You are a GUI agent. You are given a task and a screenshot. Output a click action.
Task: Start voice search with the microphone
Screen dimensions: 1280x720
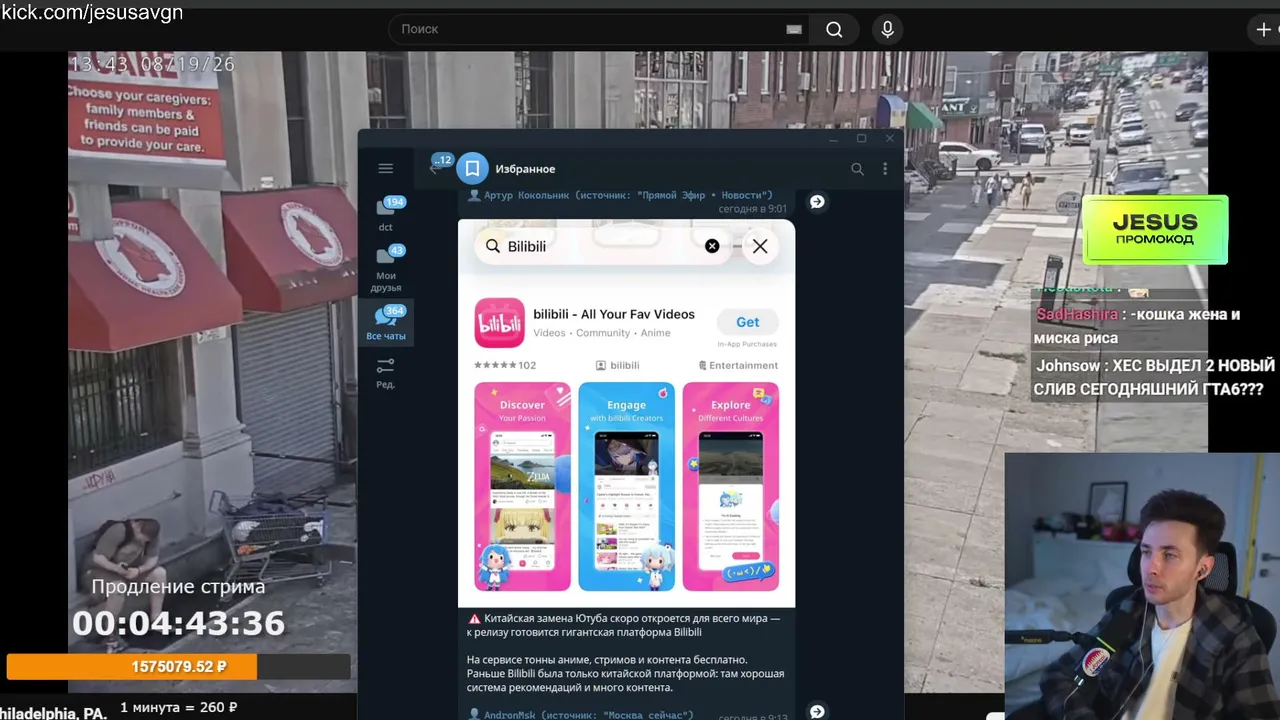pos(887,29)
